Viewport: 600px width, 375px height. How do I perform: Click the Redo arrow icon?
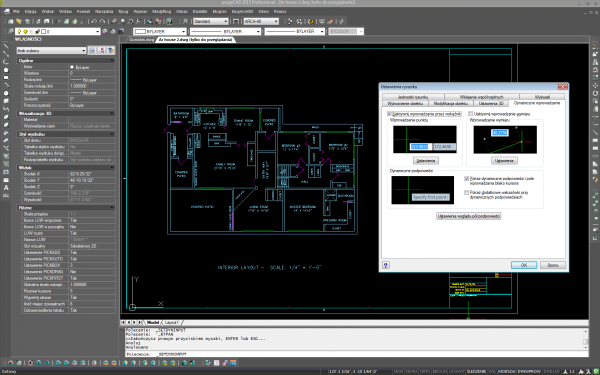pyautogui.click(x=103, y=21)
